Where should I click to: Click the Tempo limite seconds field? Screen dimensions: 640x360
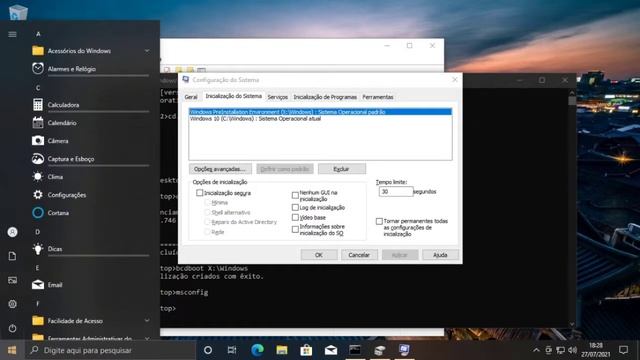tap(396, 191)
